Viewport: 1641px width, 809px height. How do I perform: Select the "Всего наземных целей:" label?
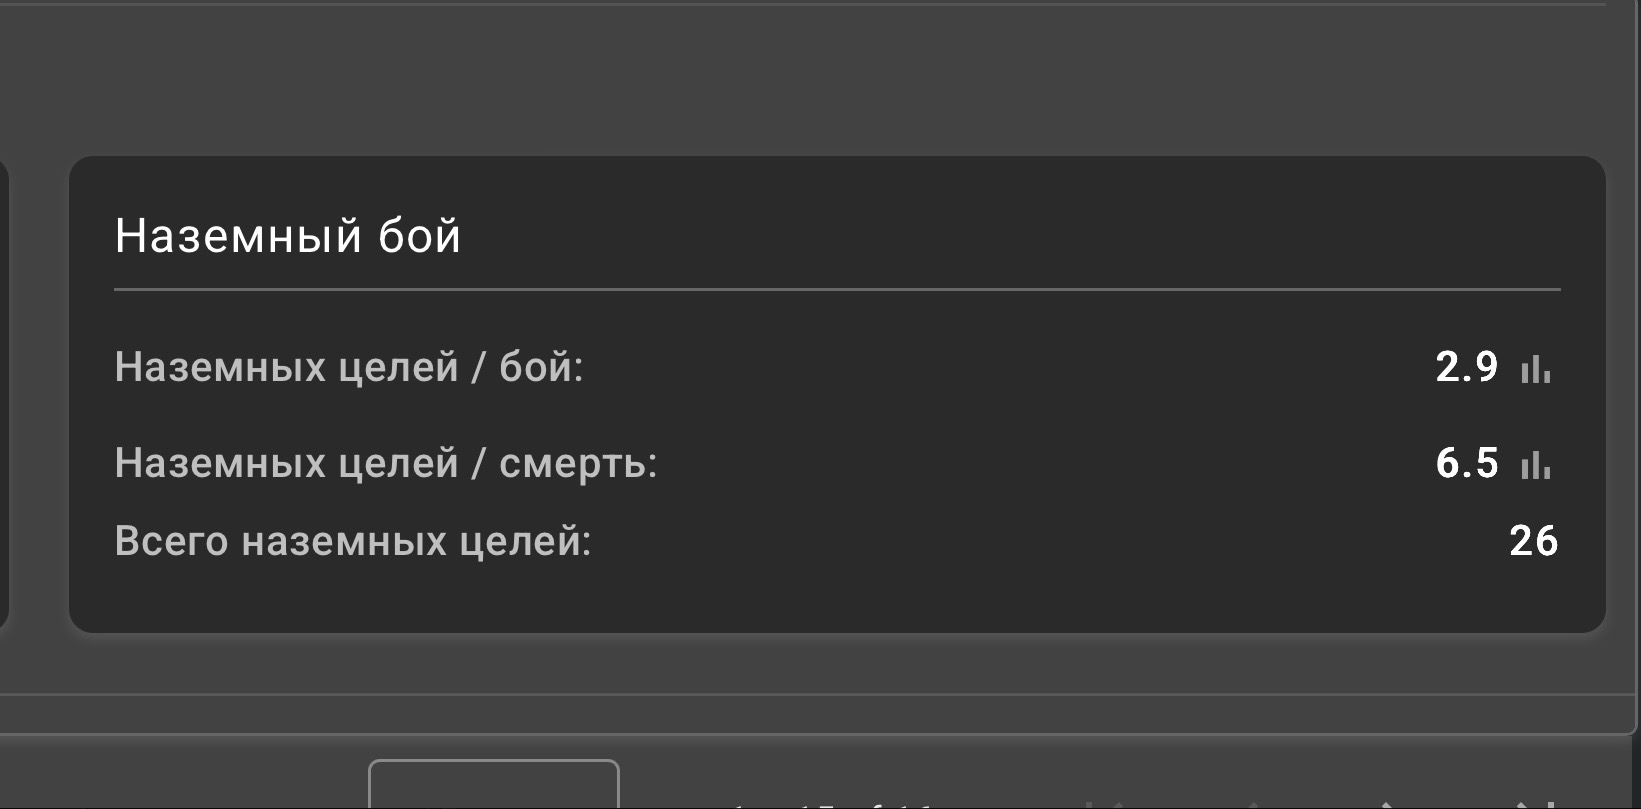353,541
